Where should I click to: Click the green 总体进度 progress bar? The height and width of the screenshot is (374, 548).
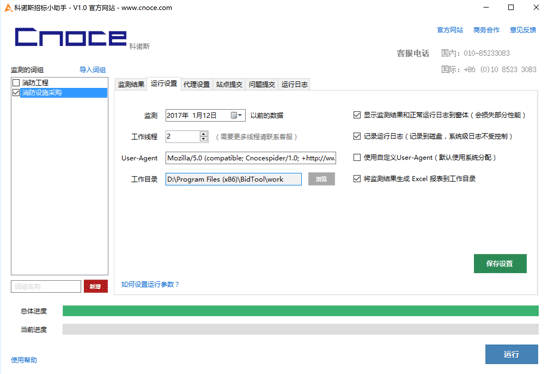point(301,311)
